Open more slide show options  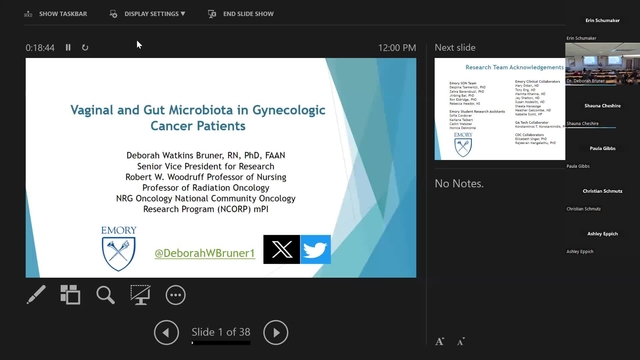[176, 295]
